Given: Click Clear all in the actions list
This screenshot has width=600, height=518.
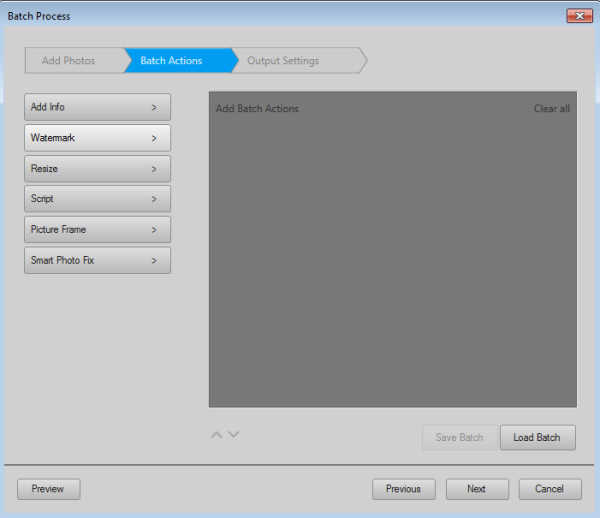Looking at the screenshot, I should coord(552,109).
